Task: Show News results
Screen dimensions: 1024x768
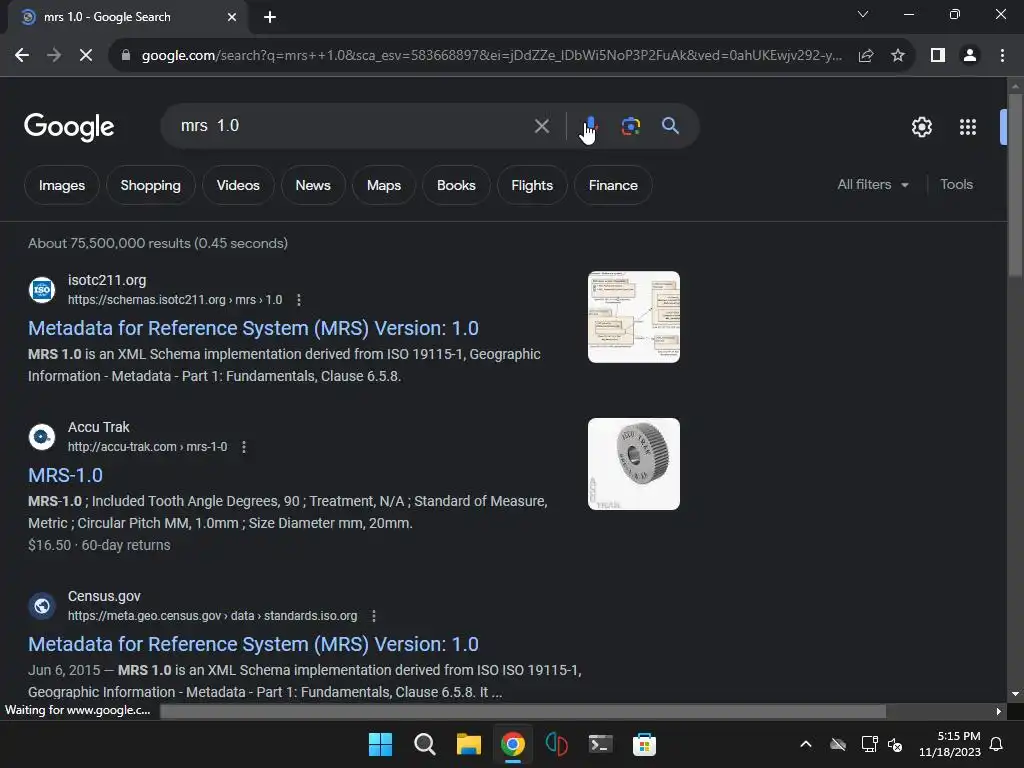Action: coord(313,185)
